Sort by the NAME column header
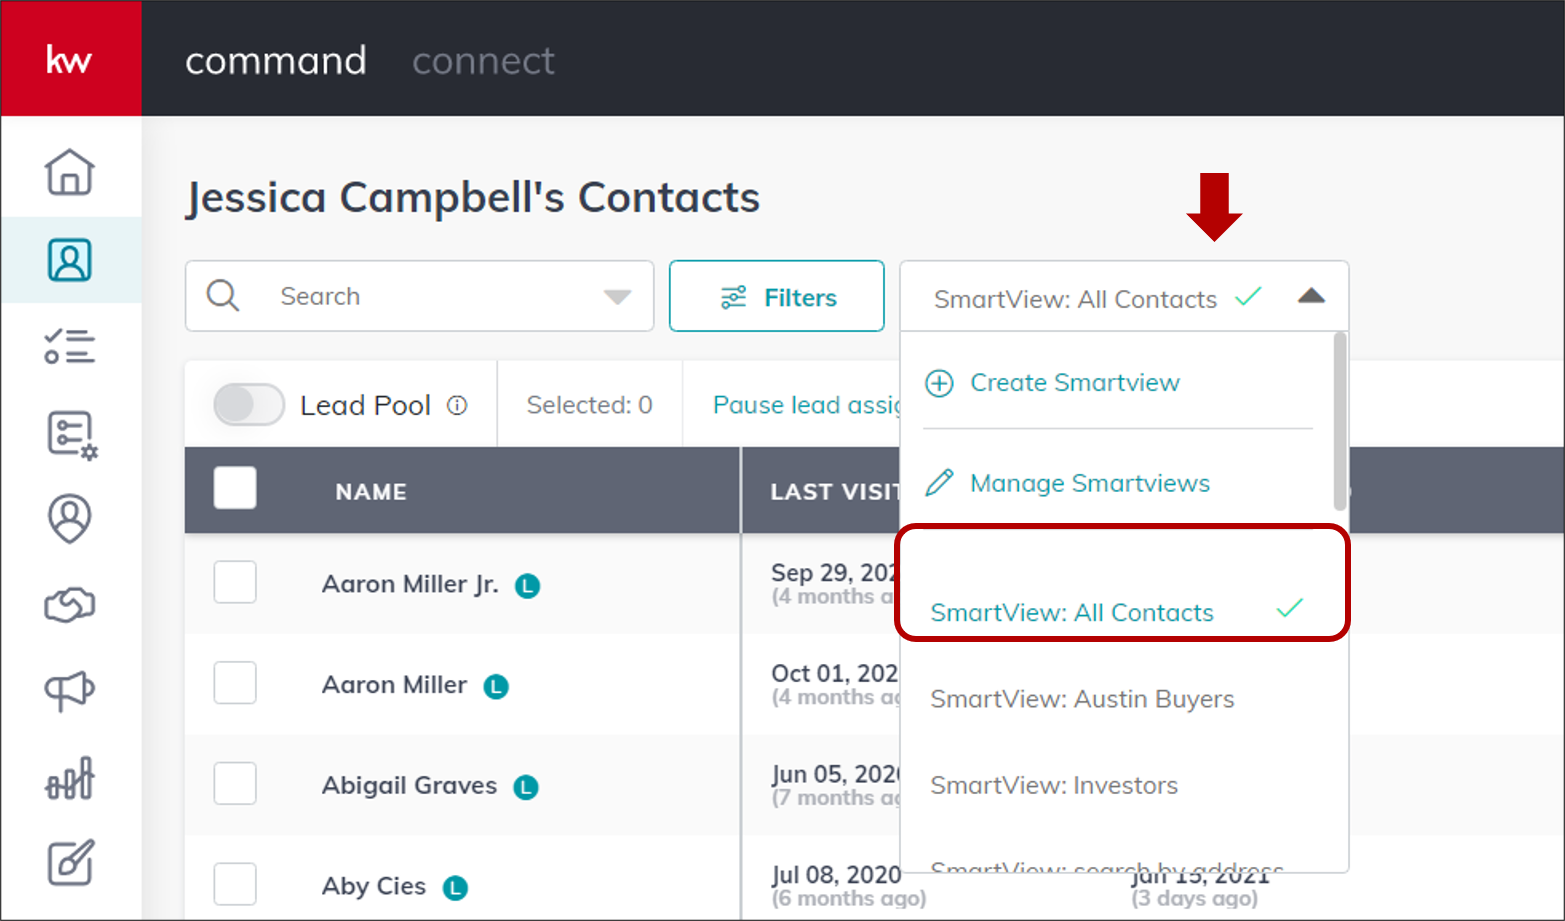This screenshot has height=921, width=1565. 371,492
